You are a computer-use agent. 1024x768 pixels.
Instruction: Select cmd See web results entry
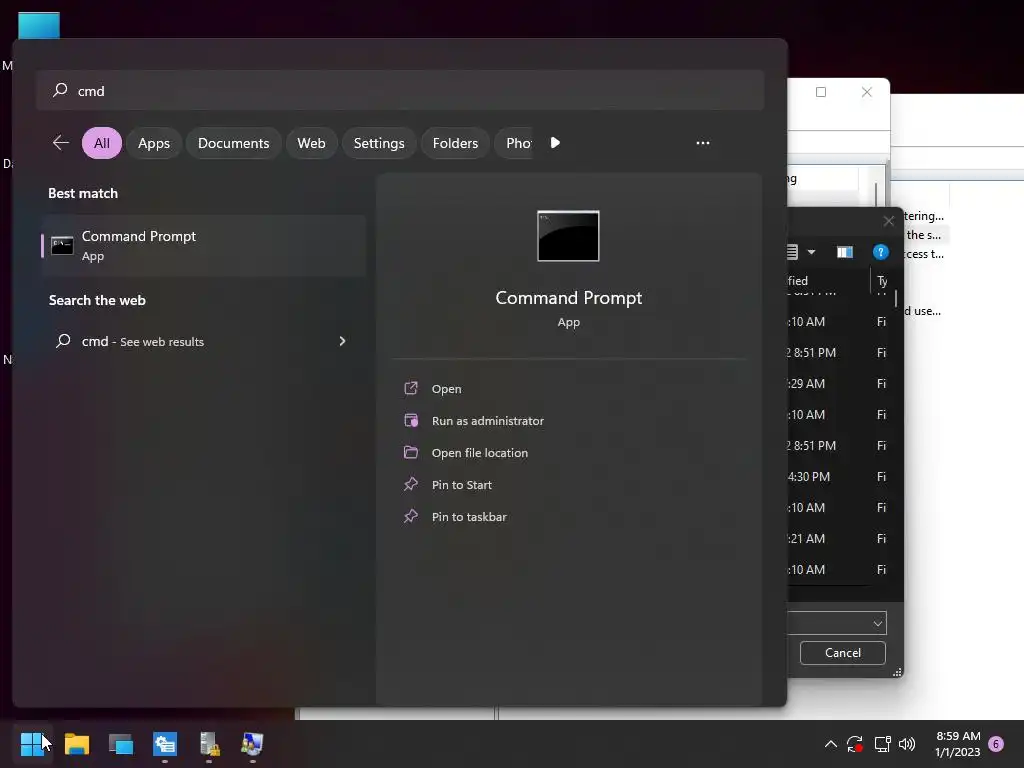(x=202, y=341)
